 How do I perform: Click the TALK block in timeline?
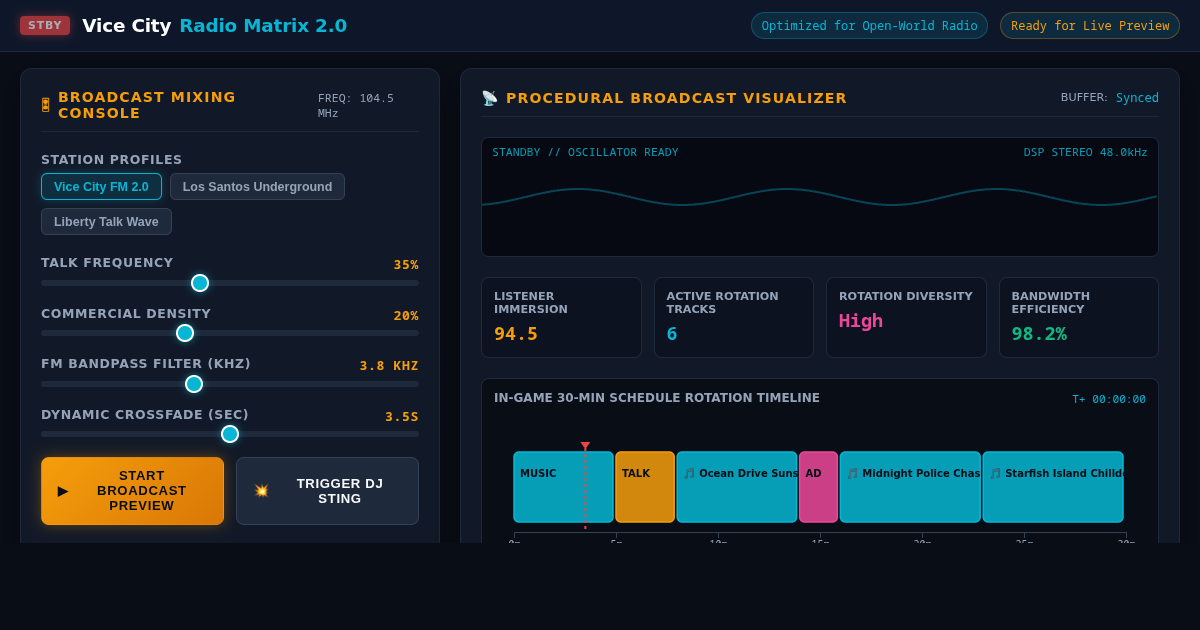click(x=645, y=487)
